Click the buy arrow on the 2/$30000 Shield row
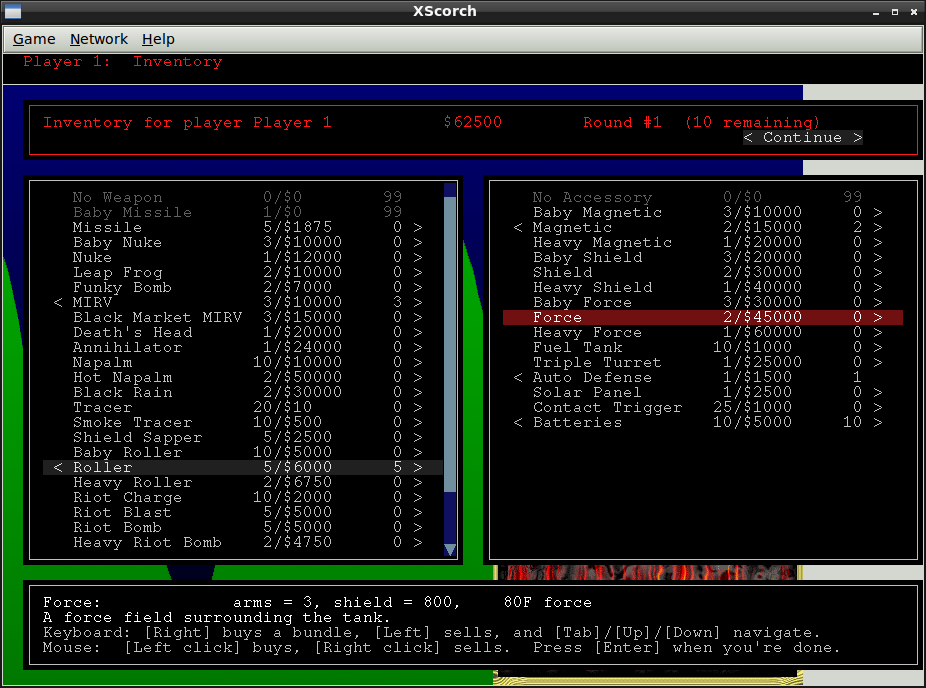This screenshot has height=688, width=926. pyautogui.click(x=878, y=272)
